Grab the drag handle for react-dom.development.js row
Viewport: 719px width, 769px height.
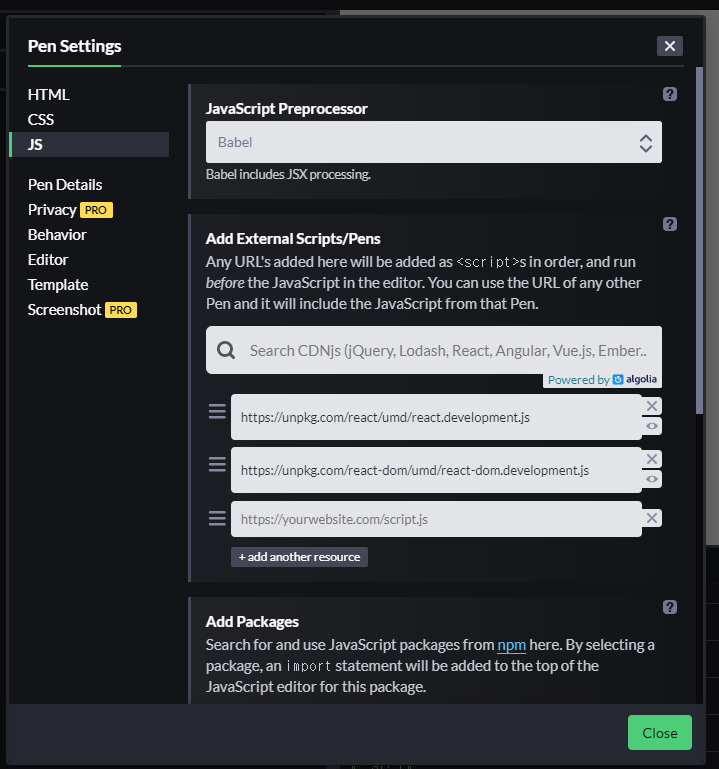click(217, 464)
